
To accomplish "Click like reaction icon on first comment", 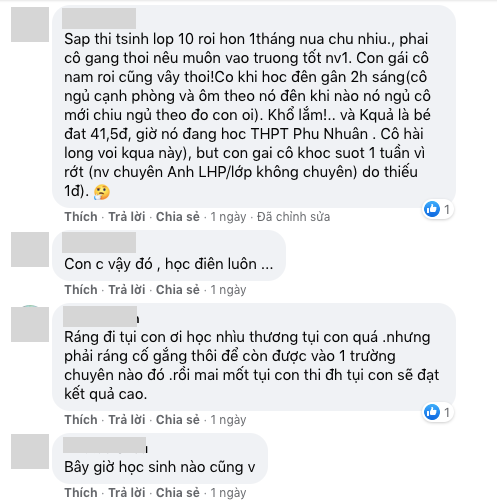I will click(x=432, y=209).
